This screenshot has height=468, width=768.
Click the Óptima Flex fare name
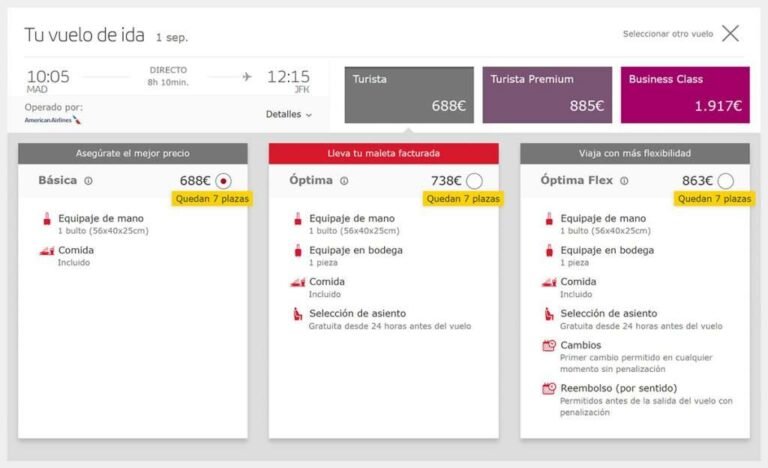(576, 180)
